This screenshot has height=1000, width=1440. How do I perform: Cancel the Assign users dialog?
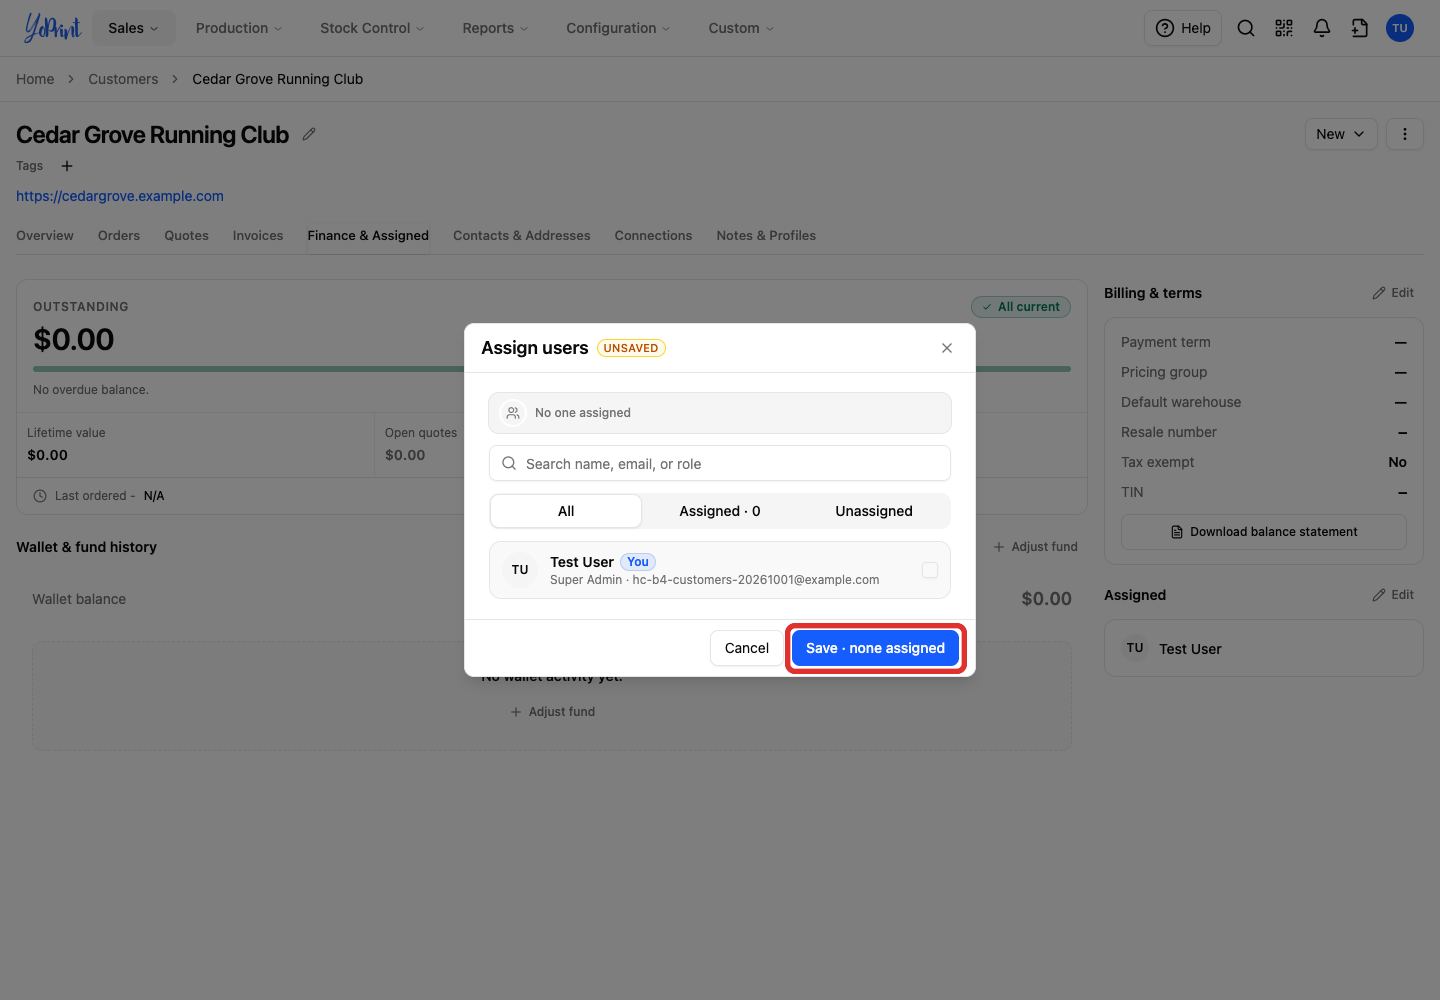[747, 648]
